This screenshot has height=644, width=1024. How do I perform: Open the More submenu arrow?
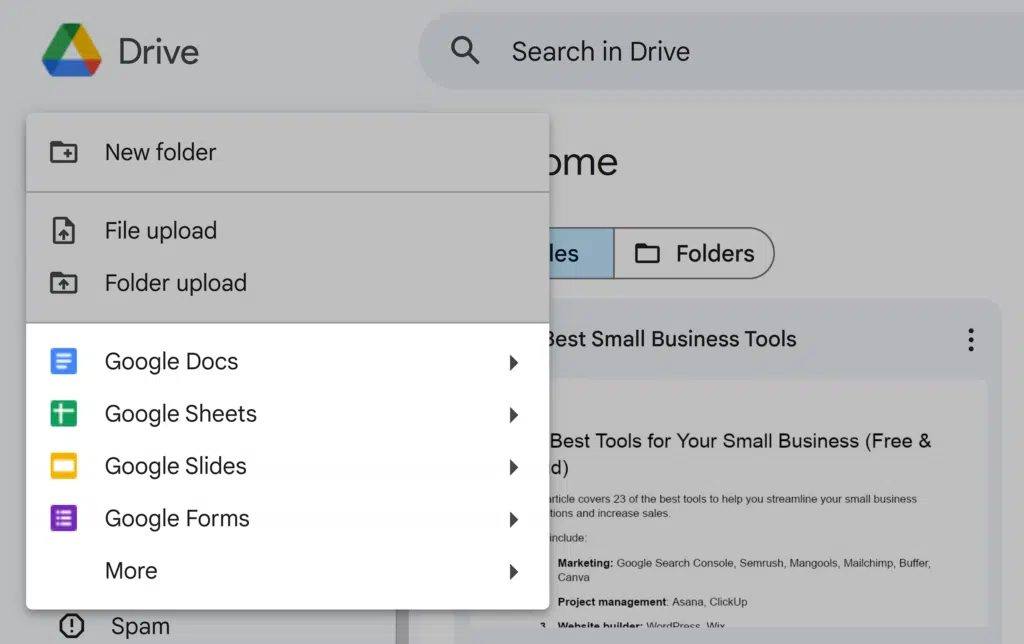(513, 571)
